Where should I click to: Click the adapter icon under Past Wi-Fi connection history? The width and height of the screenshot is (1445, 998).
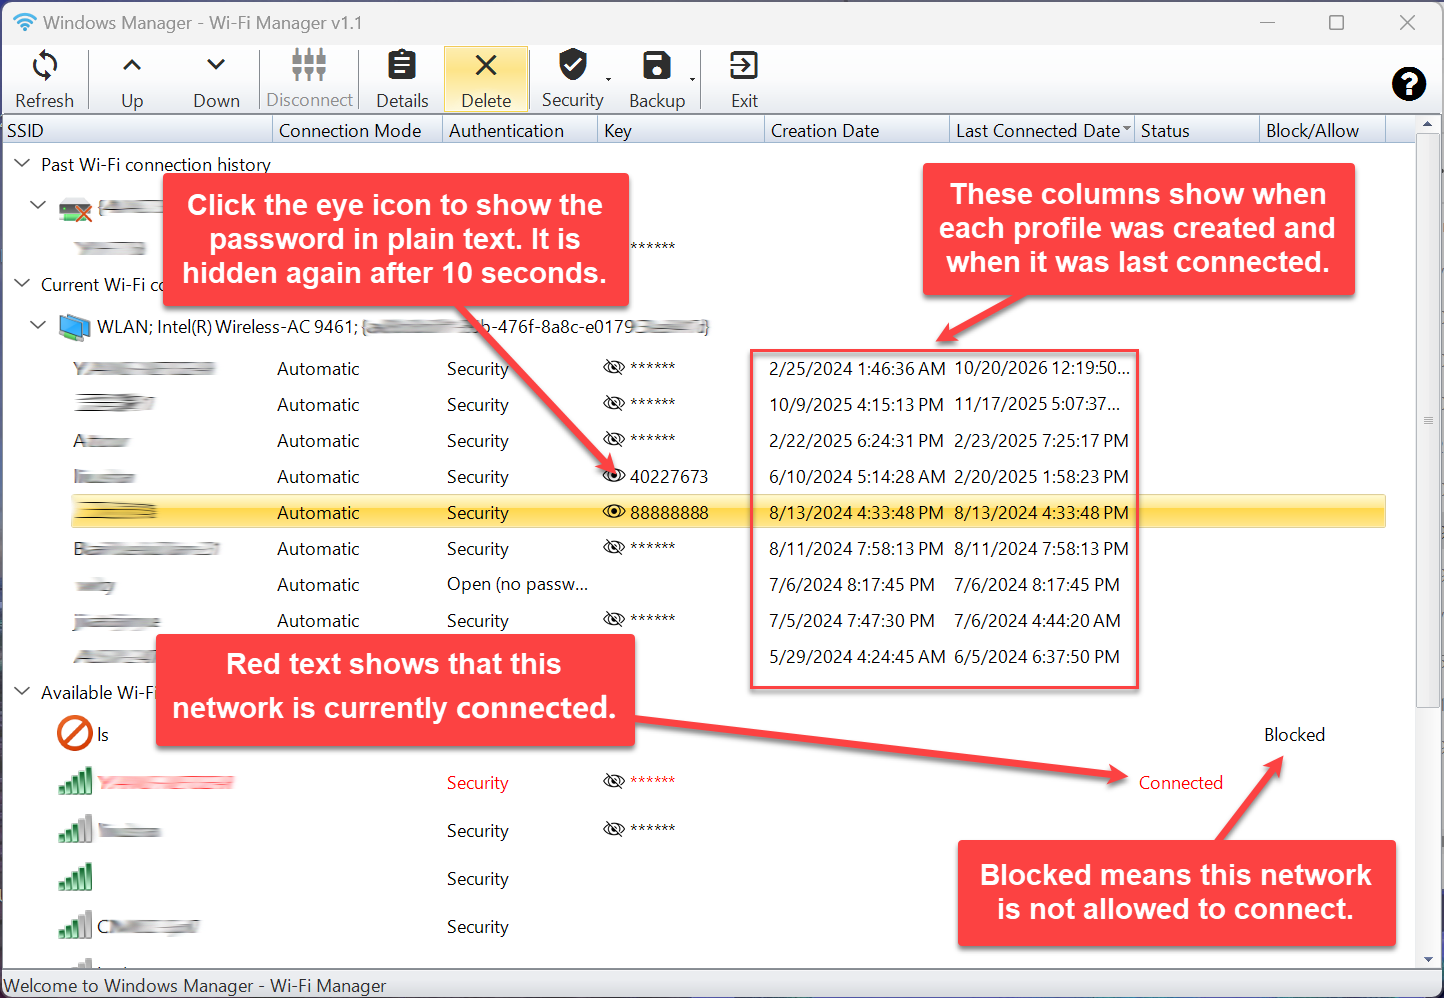[x=75, y=209]
